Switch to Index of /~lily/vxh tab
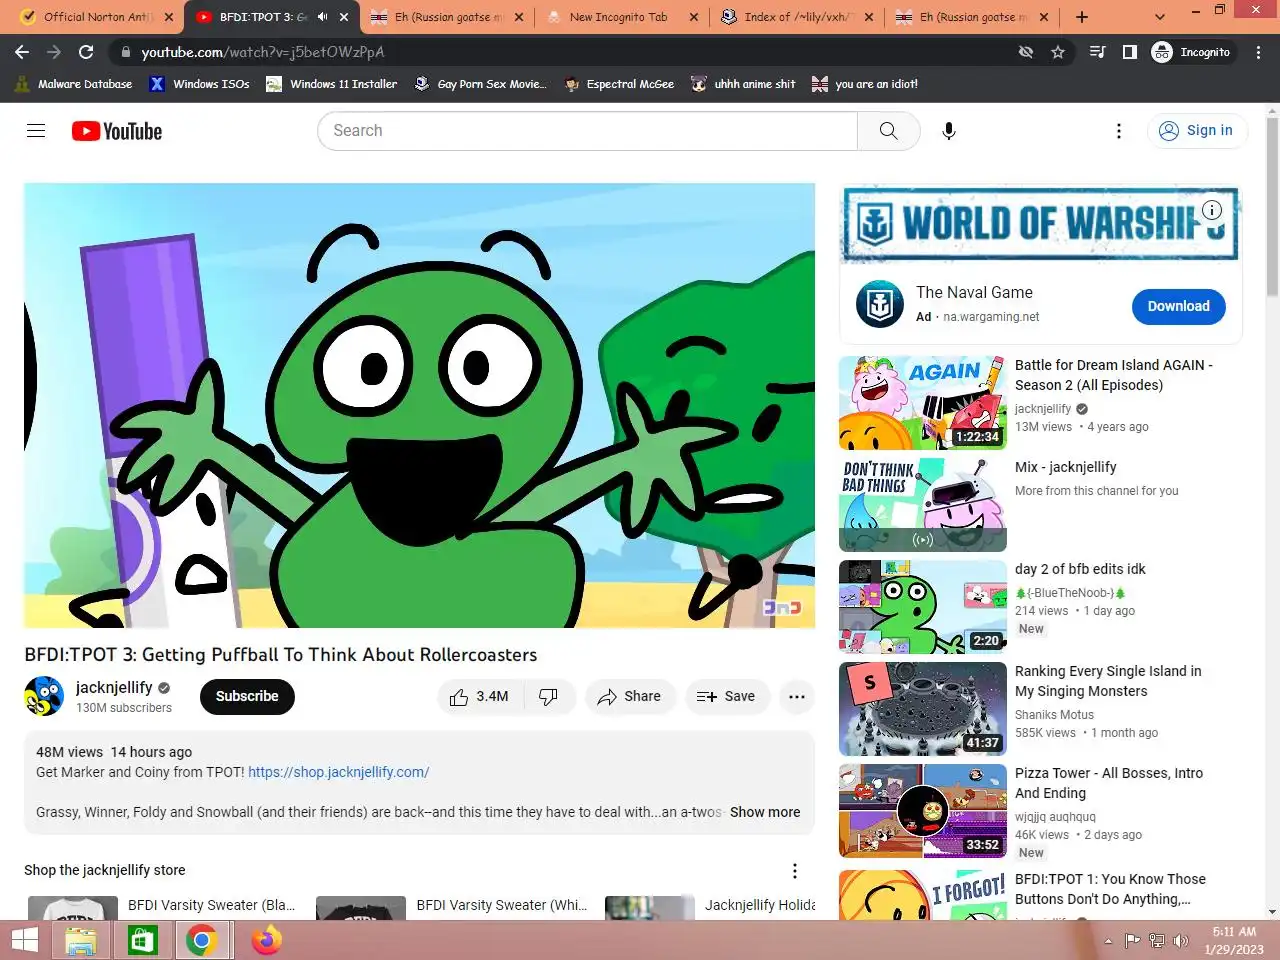 coord(796,17)
